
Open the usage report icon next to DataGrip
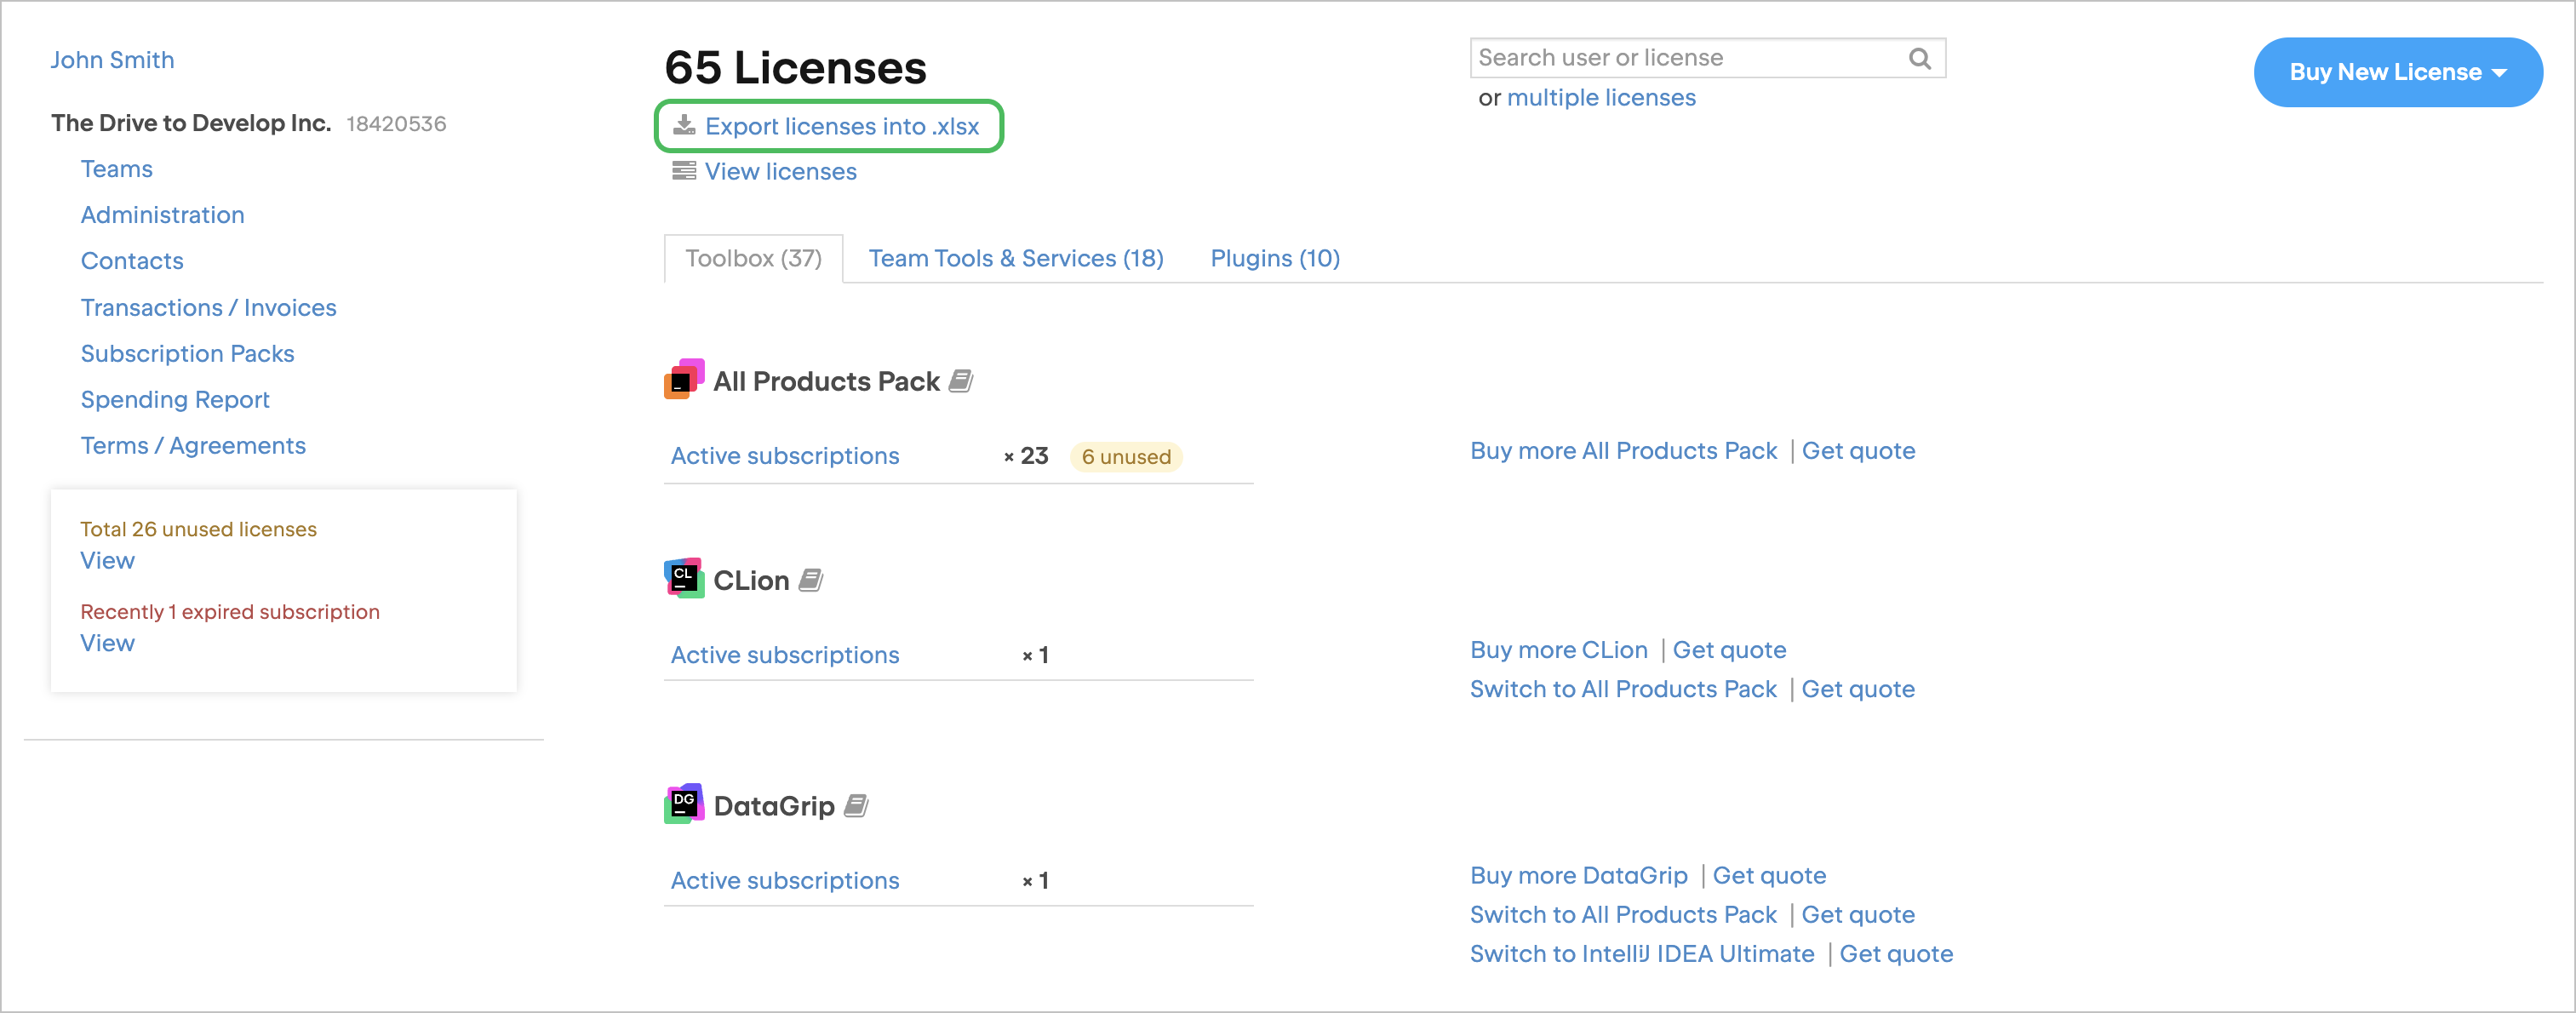(x=857, y=805)
